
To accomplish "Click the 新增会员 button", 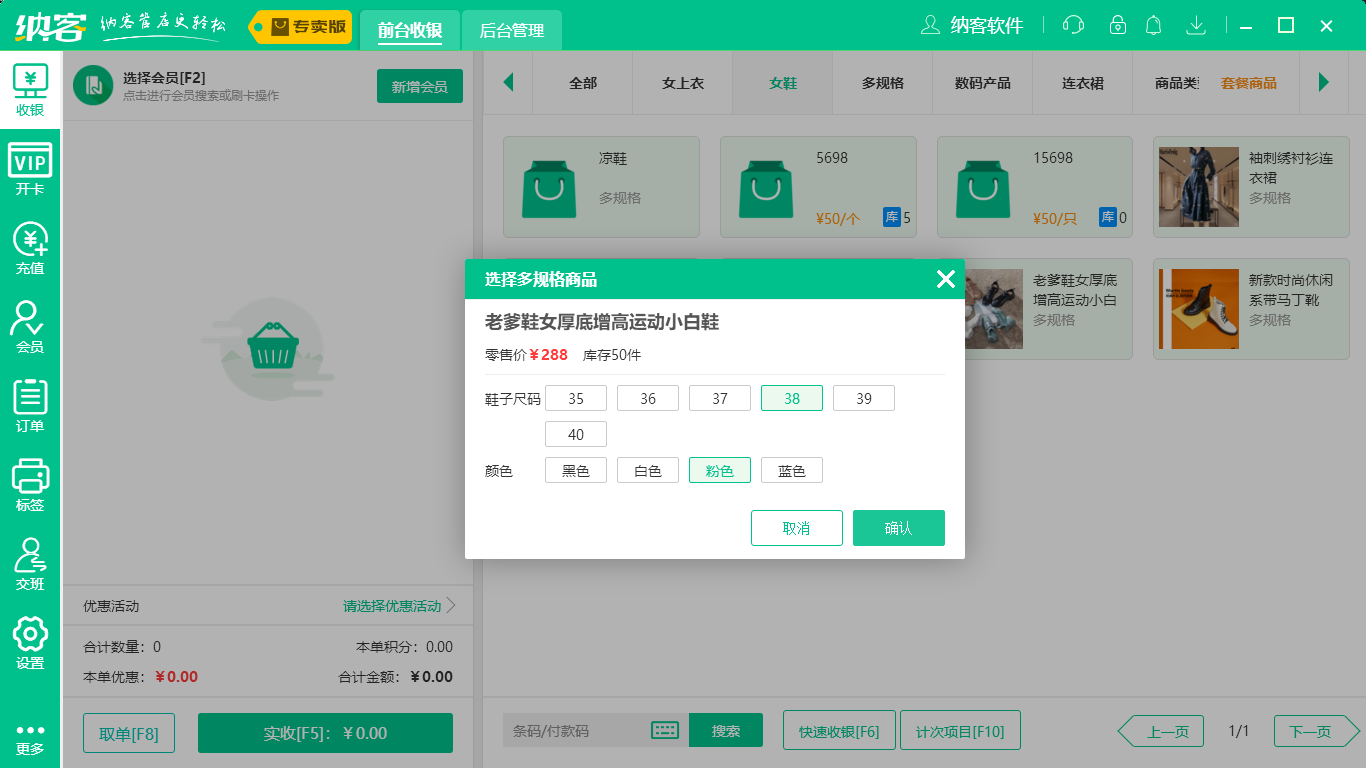I will coord(419,86).
